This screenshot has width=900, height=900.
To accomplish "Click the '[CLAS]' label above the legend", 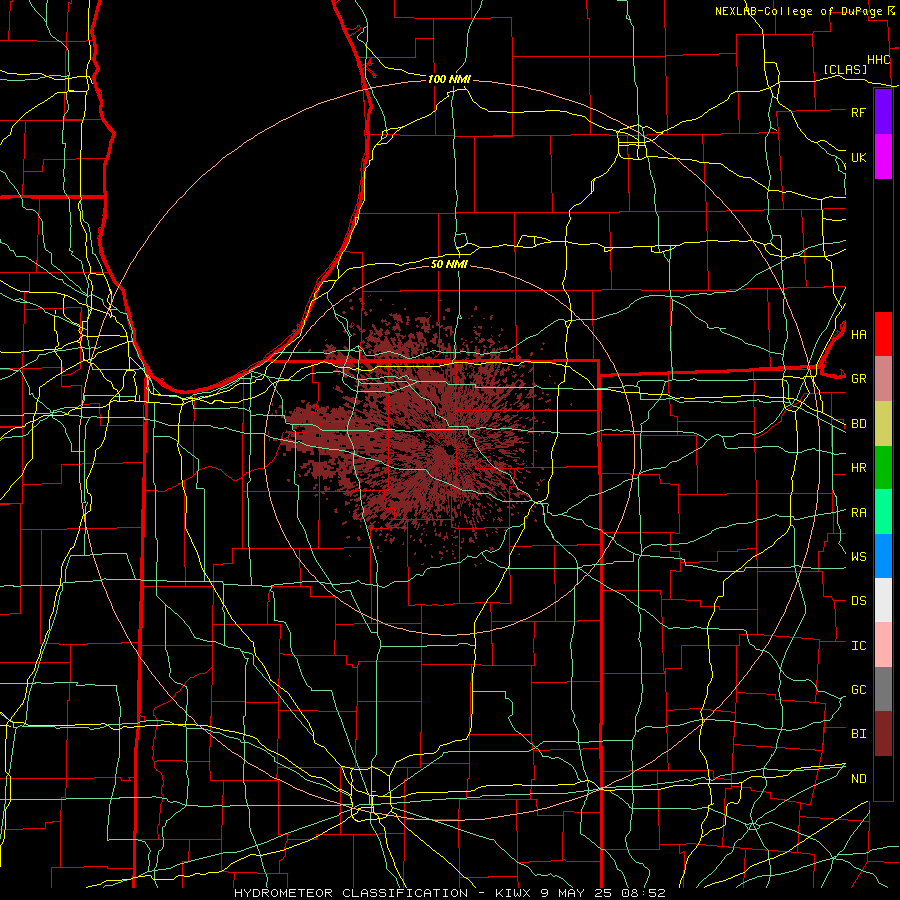I will pos(845,69).
